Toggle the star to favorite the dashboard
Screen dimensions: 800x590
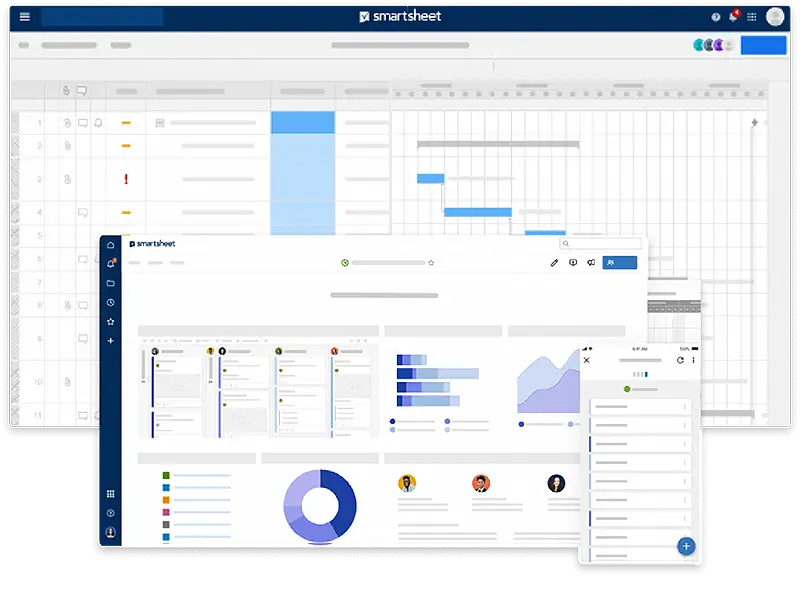point(430,262)
